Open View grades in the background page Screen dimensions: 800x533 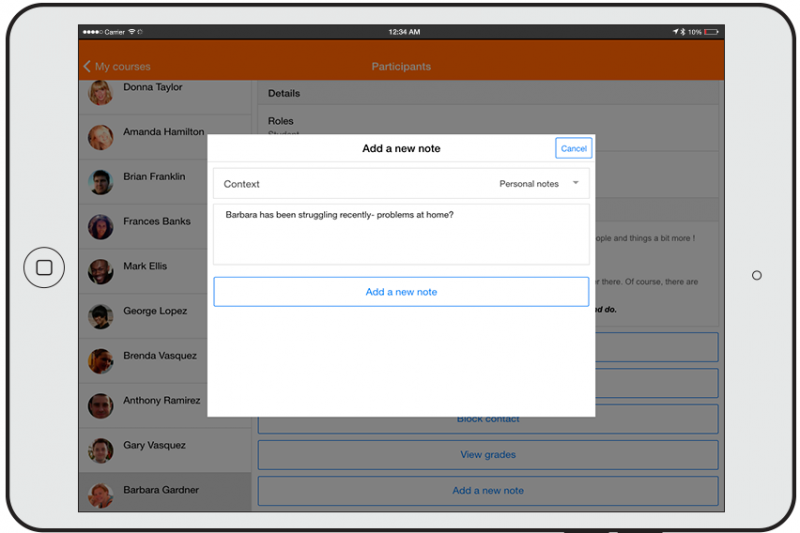[x=488, y=454]
